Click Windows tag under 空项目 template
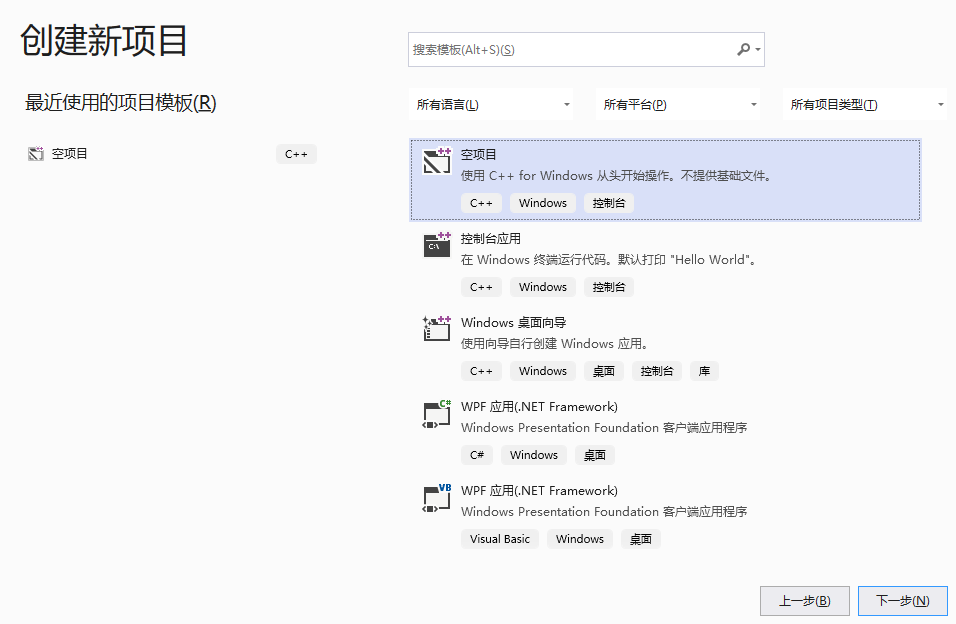Image resolution: width=956 pixels, height=624 pixels. (x=543, y=203)
